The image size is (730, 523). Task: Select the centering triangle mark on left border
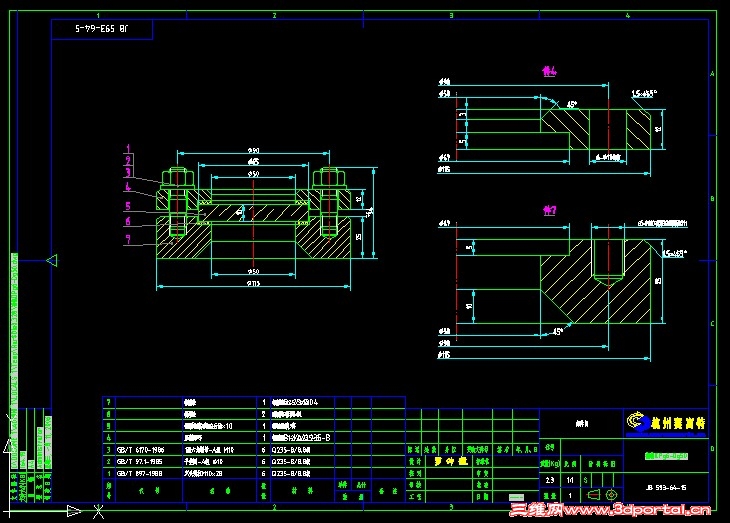(52, 260)
